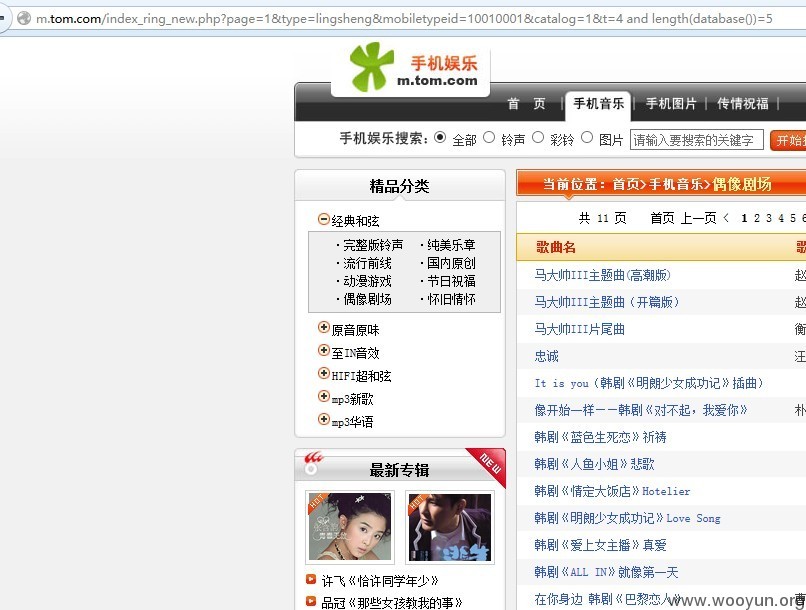Image resolution: width=806 pixels, height=610 pixels.
Task: Click the search keyword input field
Action: 697,140
